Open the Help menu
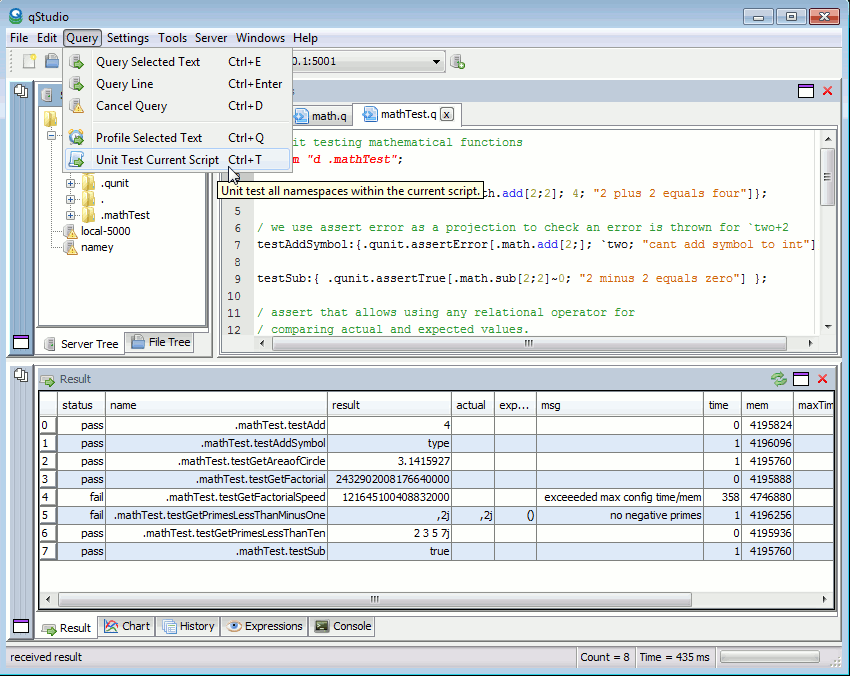The width and height of the screenshot is (850, 676). coord(305,38)
